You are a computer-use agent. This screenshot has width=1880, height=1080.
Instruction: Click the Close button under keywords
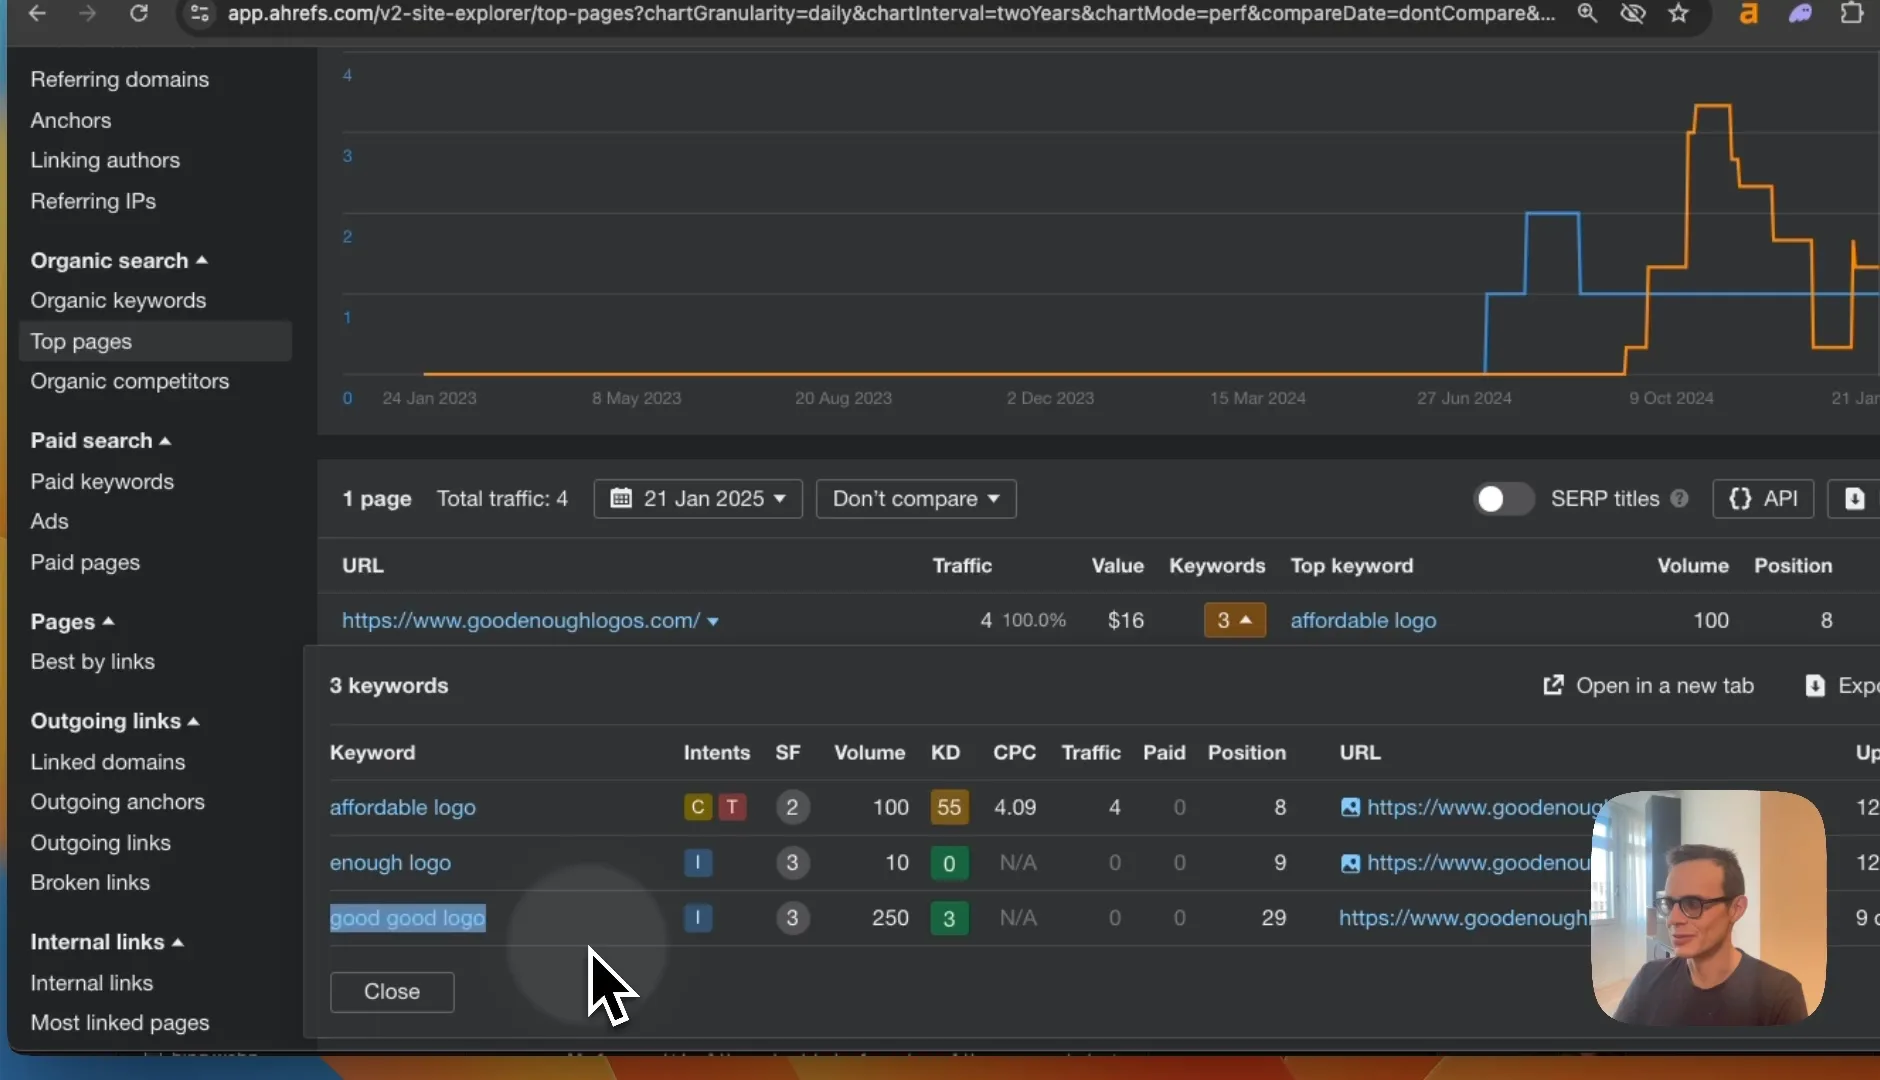pyautogui.click(x=392, y=991)
